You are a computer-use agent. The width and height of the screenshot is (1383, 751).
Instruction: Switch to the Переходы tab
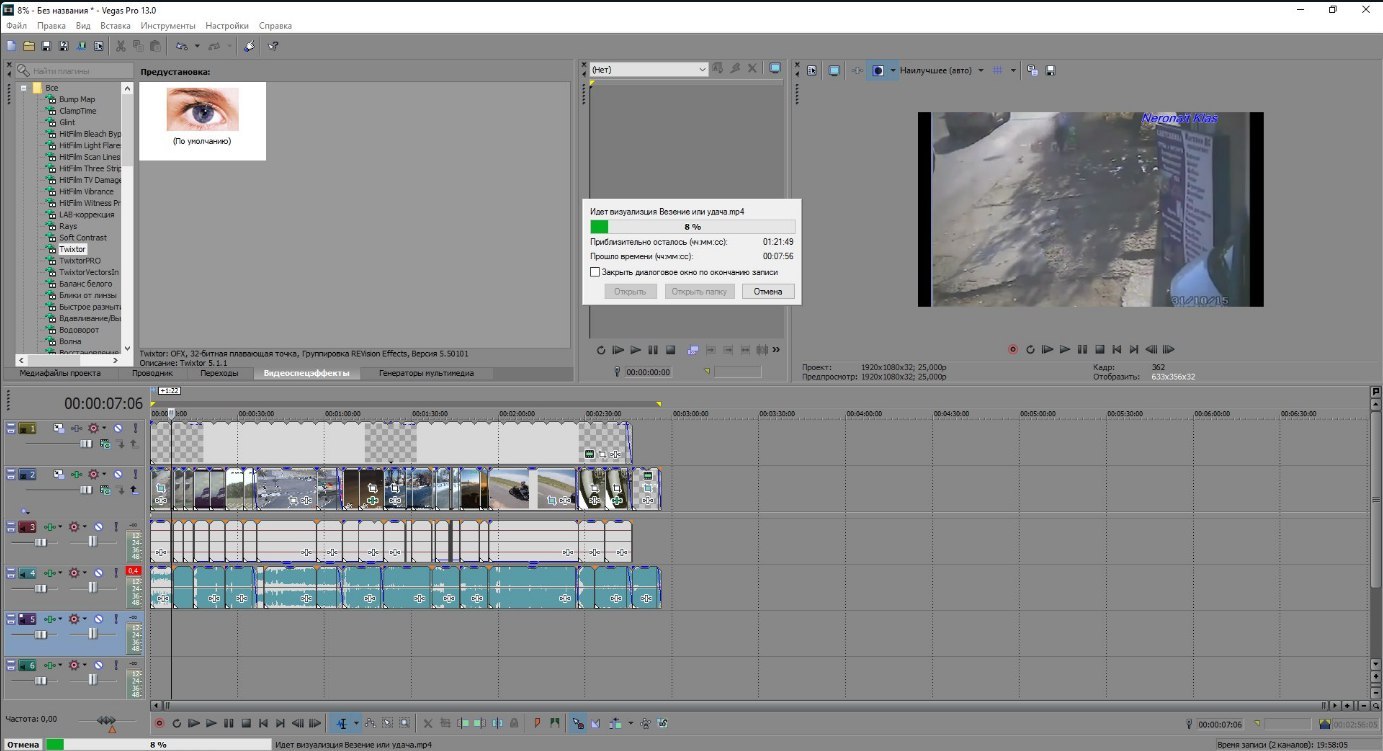[219, 373]
